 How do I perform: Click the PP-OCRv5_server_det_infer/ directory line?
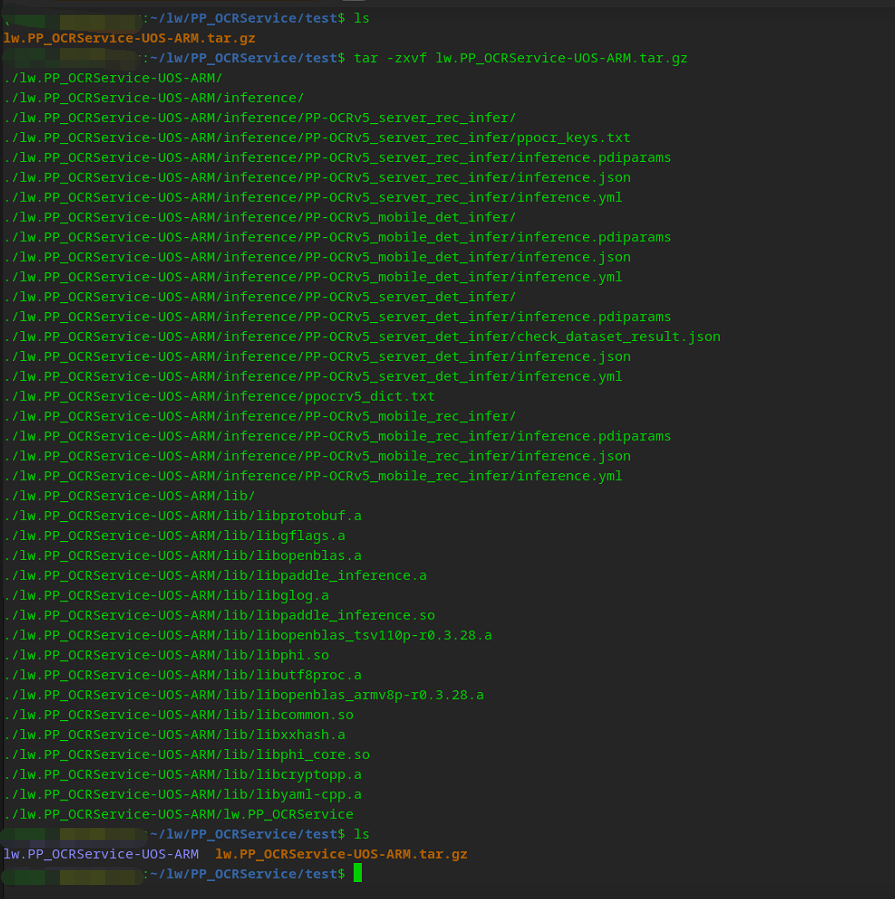click(260, 297)
